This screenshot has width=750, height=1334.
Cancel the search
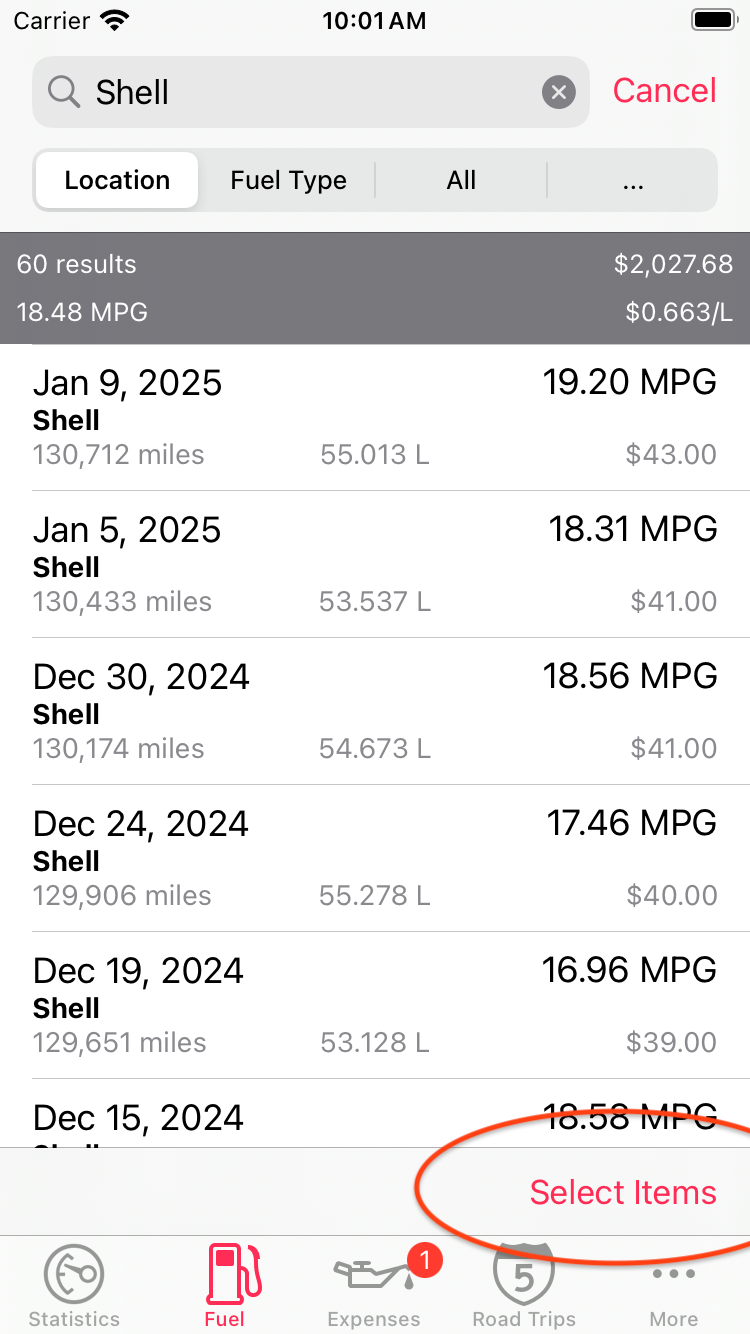664,91
